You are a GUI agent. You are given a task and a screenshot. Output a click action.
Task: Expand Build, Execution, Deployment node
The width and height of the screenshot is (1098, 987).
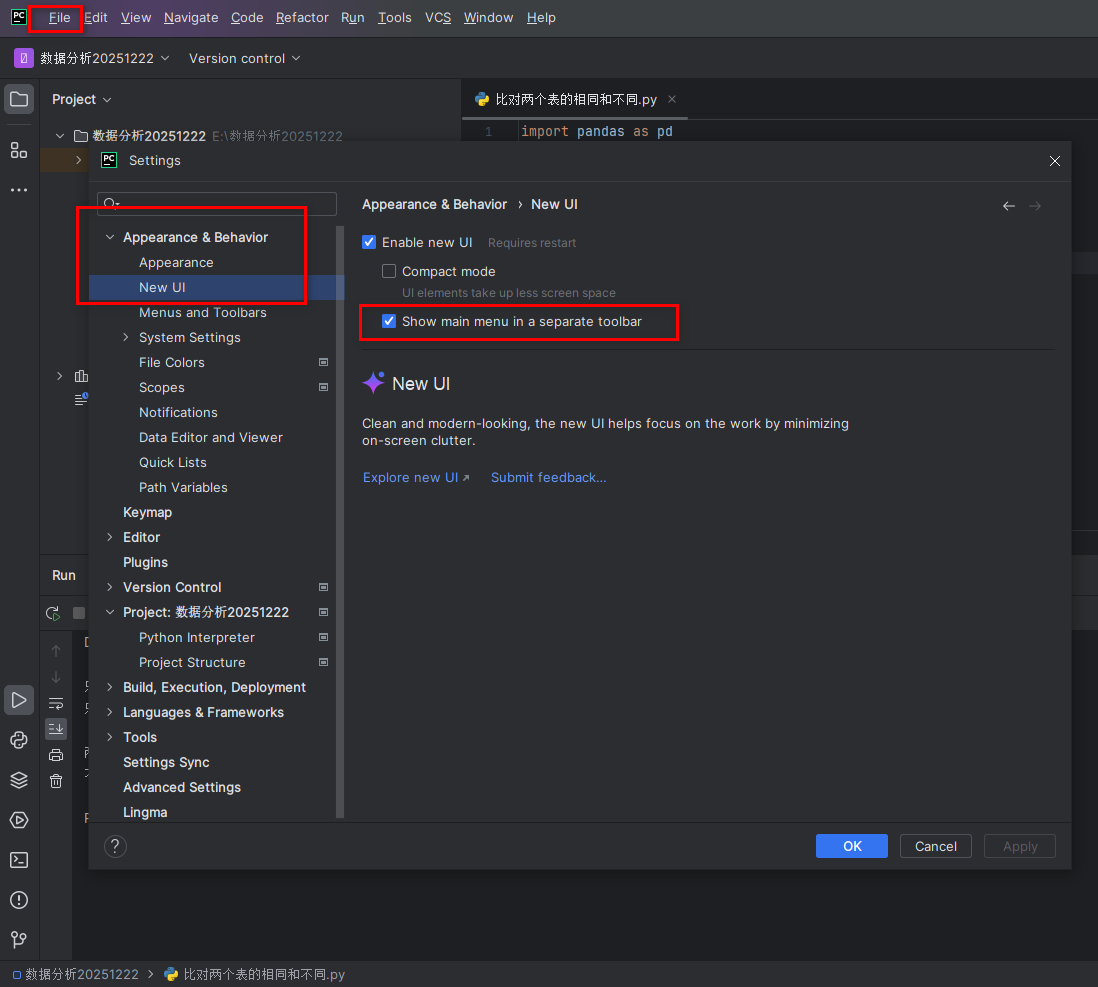point(110,687)
